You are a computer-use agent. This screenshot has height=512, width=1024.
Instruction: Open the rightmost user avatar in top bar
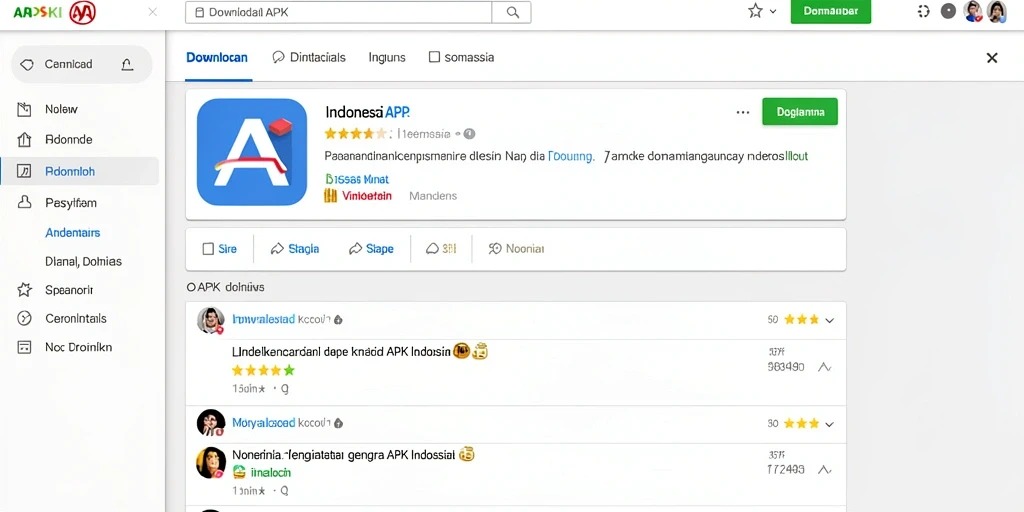point(997,11)
